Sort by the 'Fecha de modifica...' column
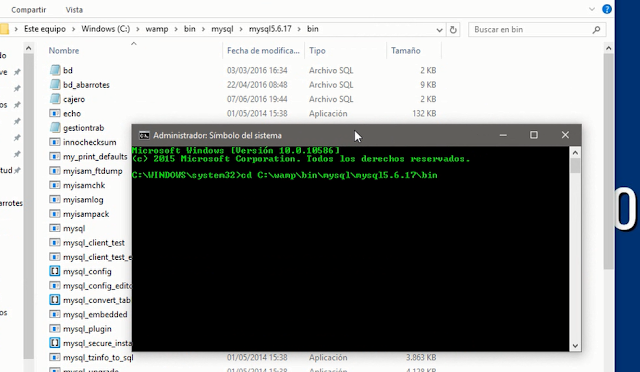 (x=263, y=51)
